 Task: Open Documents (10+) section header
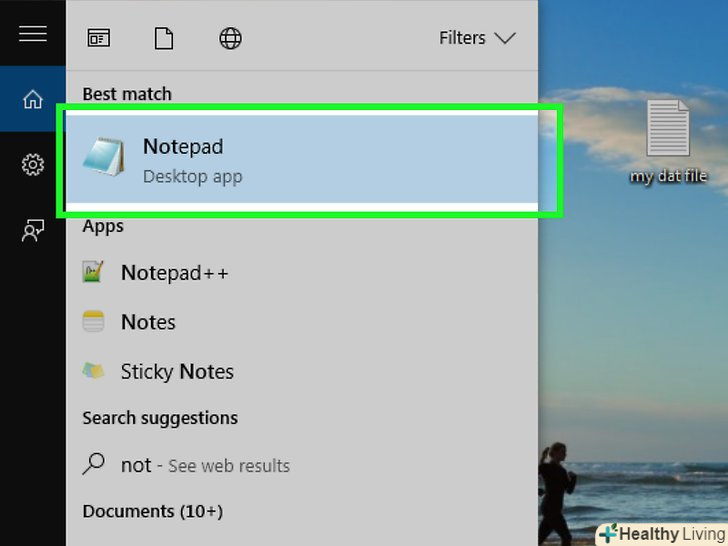coord(153,511)
